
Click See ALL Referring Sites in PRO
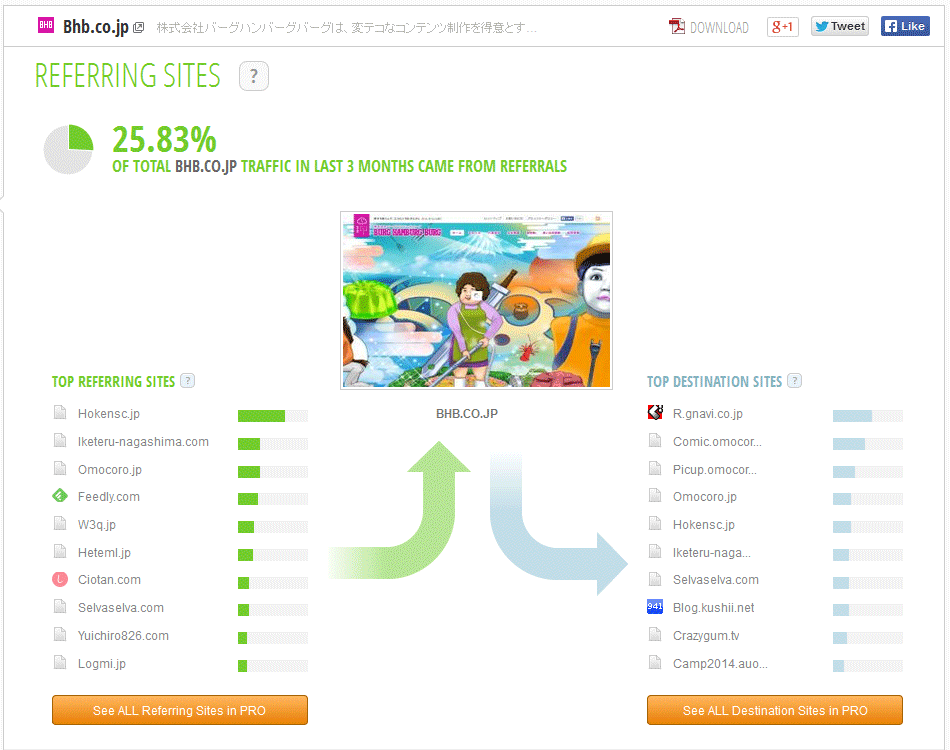point(180,710)
